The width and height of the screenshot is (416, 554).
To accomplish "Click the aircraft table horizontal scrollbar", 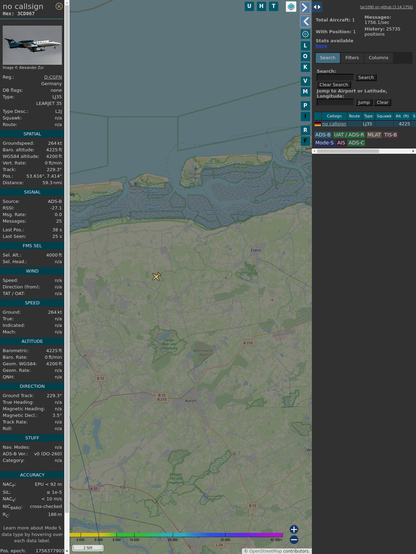I will pos(364,151).
